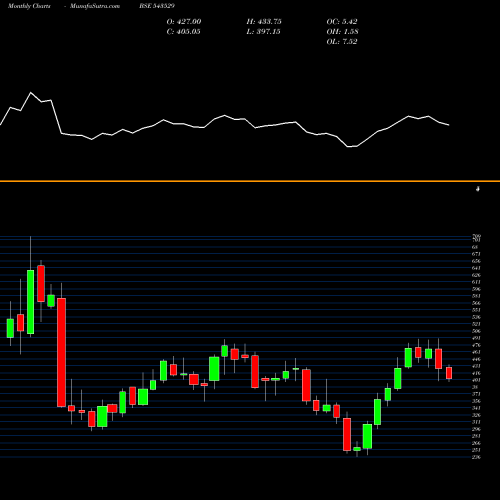Click the 251 price axis label
500x500 pixels.
point(476,450)
